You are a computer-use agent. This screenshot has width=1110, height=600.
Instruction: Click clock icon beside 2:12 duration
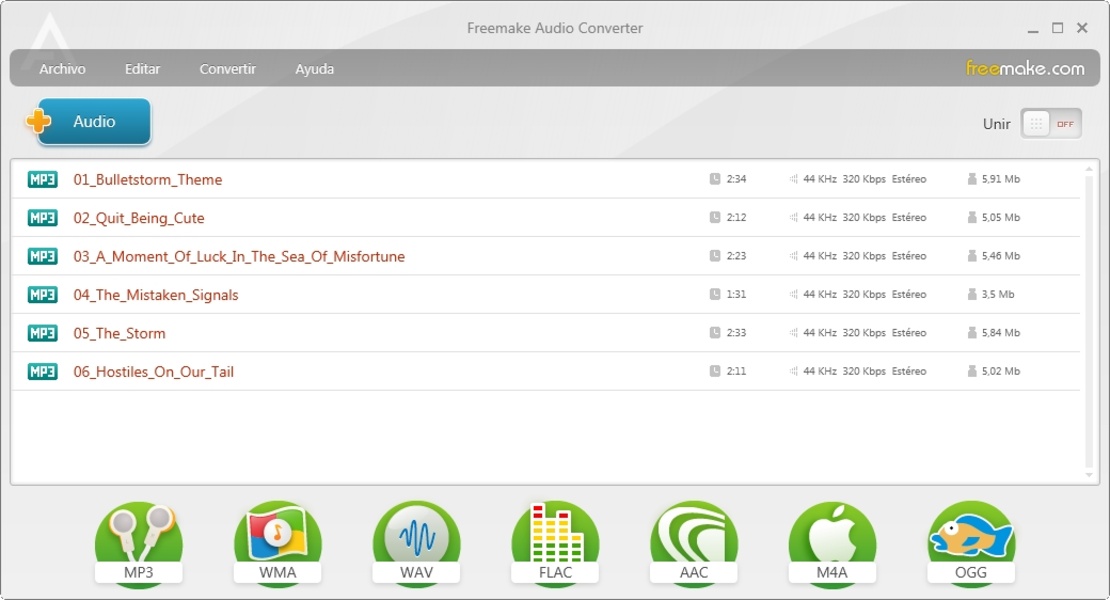[715, 217]
